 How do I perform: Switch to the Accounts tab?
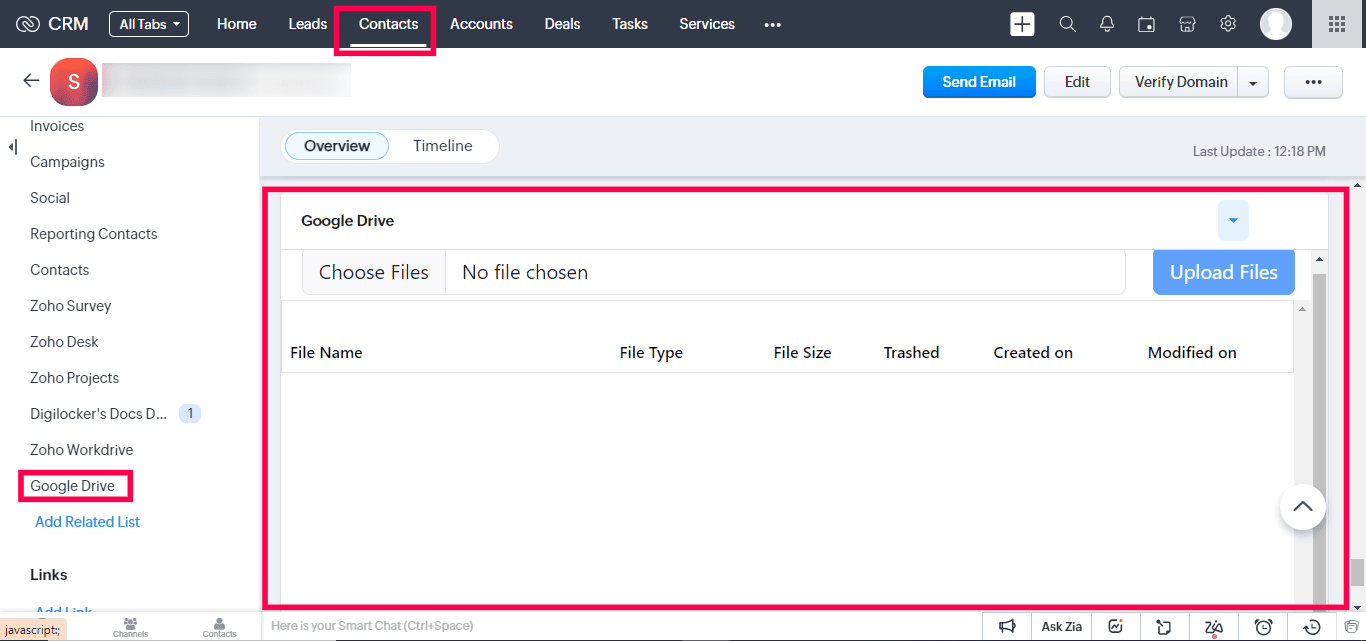481,24
